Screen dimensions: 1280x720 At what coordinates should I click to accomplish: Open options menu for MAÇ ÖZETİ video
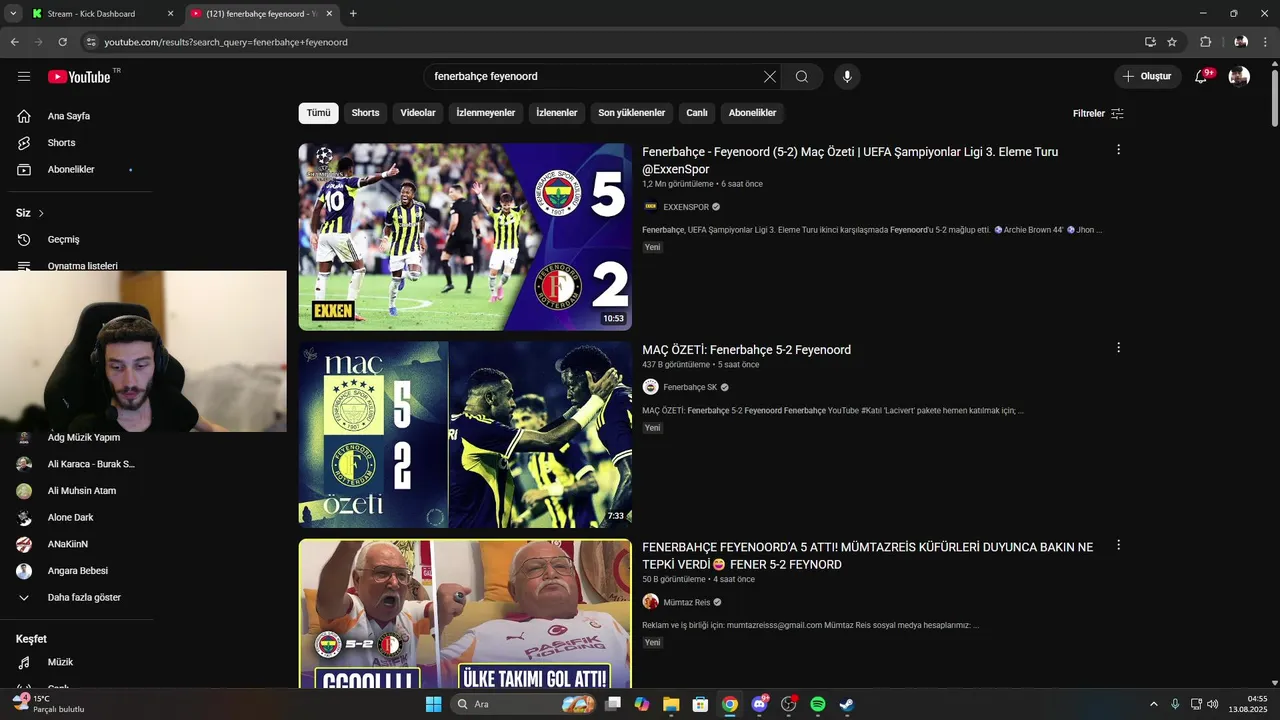coord(1118,348)
